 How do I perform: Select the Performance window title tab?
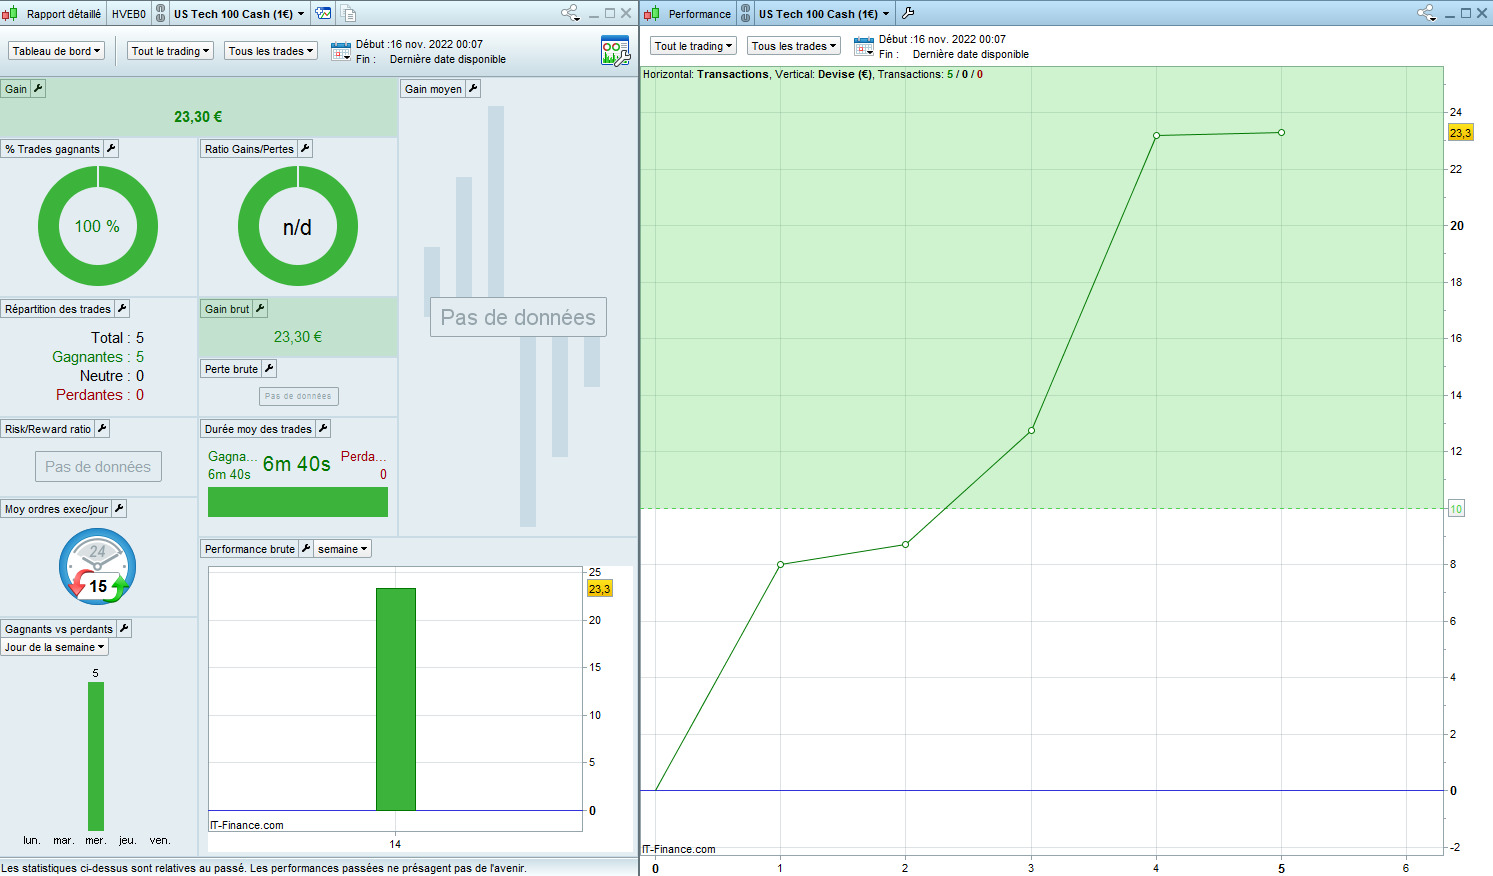coord(699,14)
